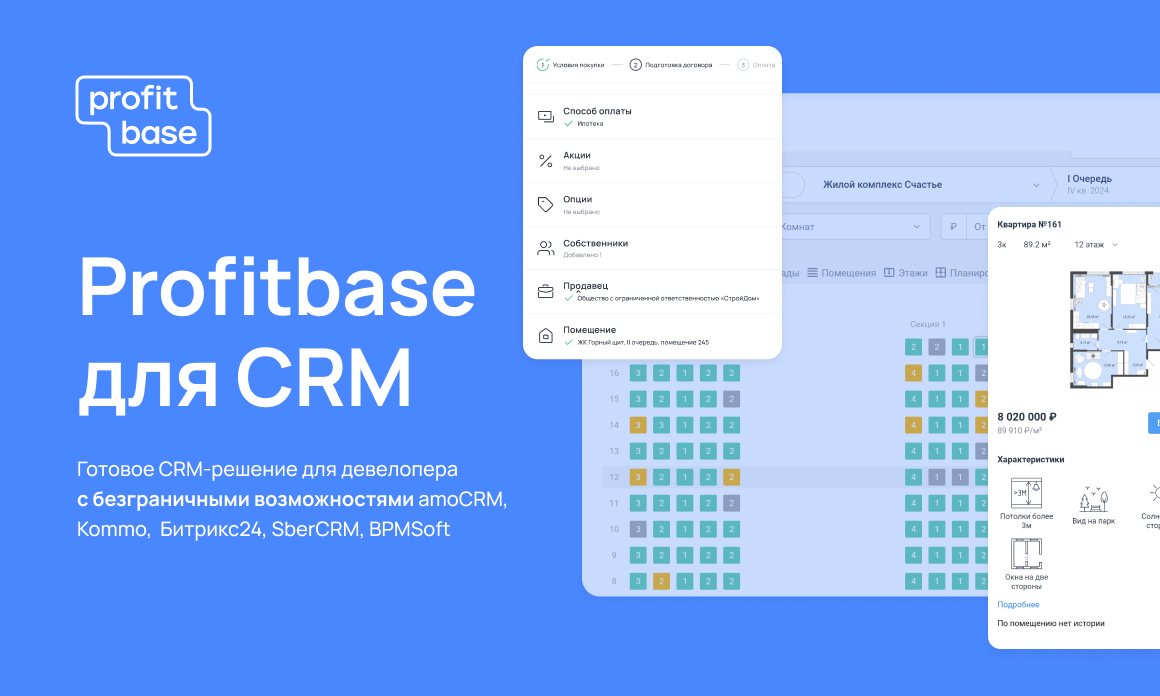Click the ₽ currency button
This screenshot has width=1160, height=696.
coord(954,227)
